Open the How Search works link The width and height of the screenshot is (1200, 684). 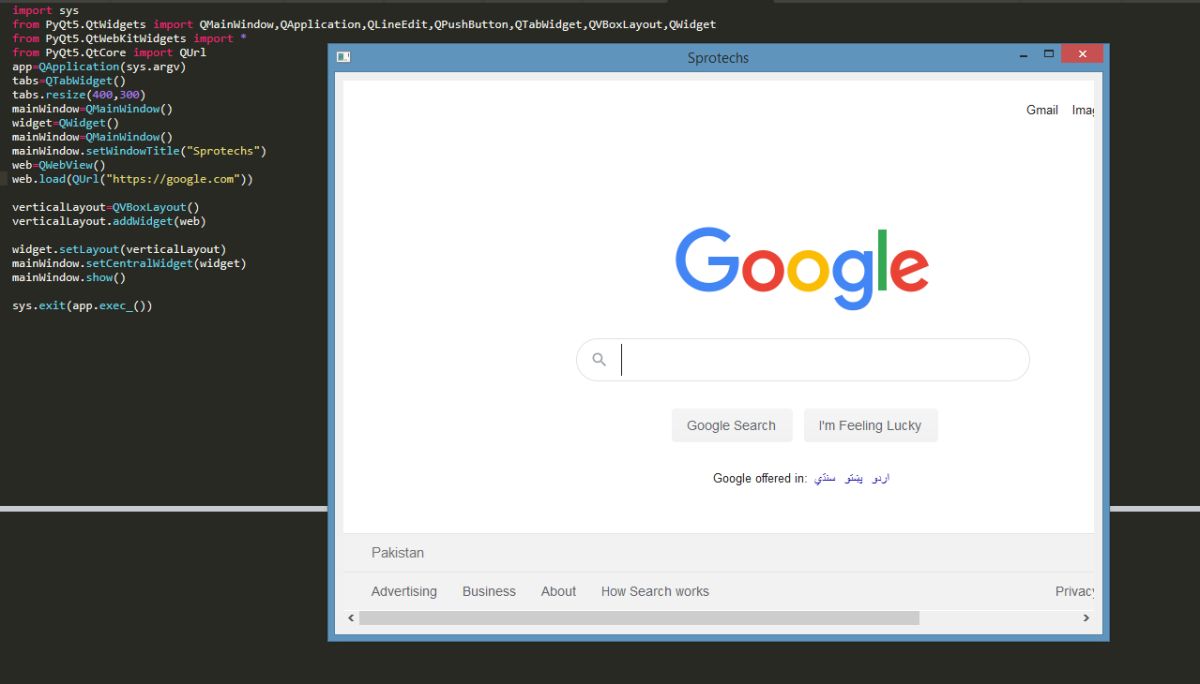click(655, 591)
